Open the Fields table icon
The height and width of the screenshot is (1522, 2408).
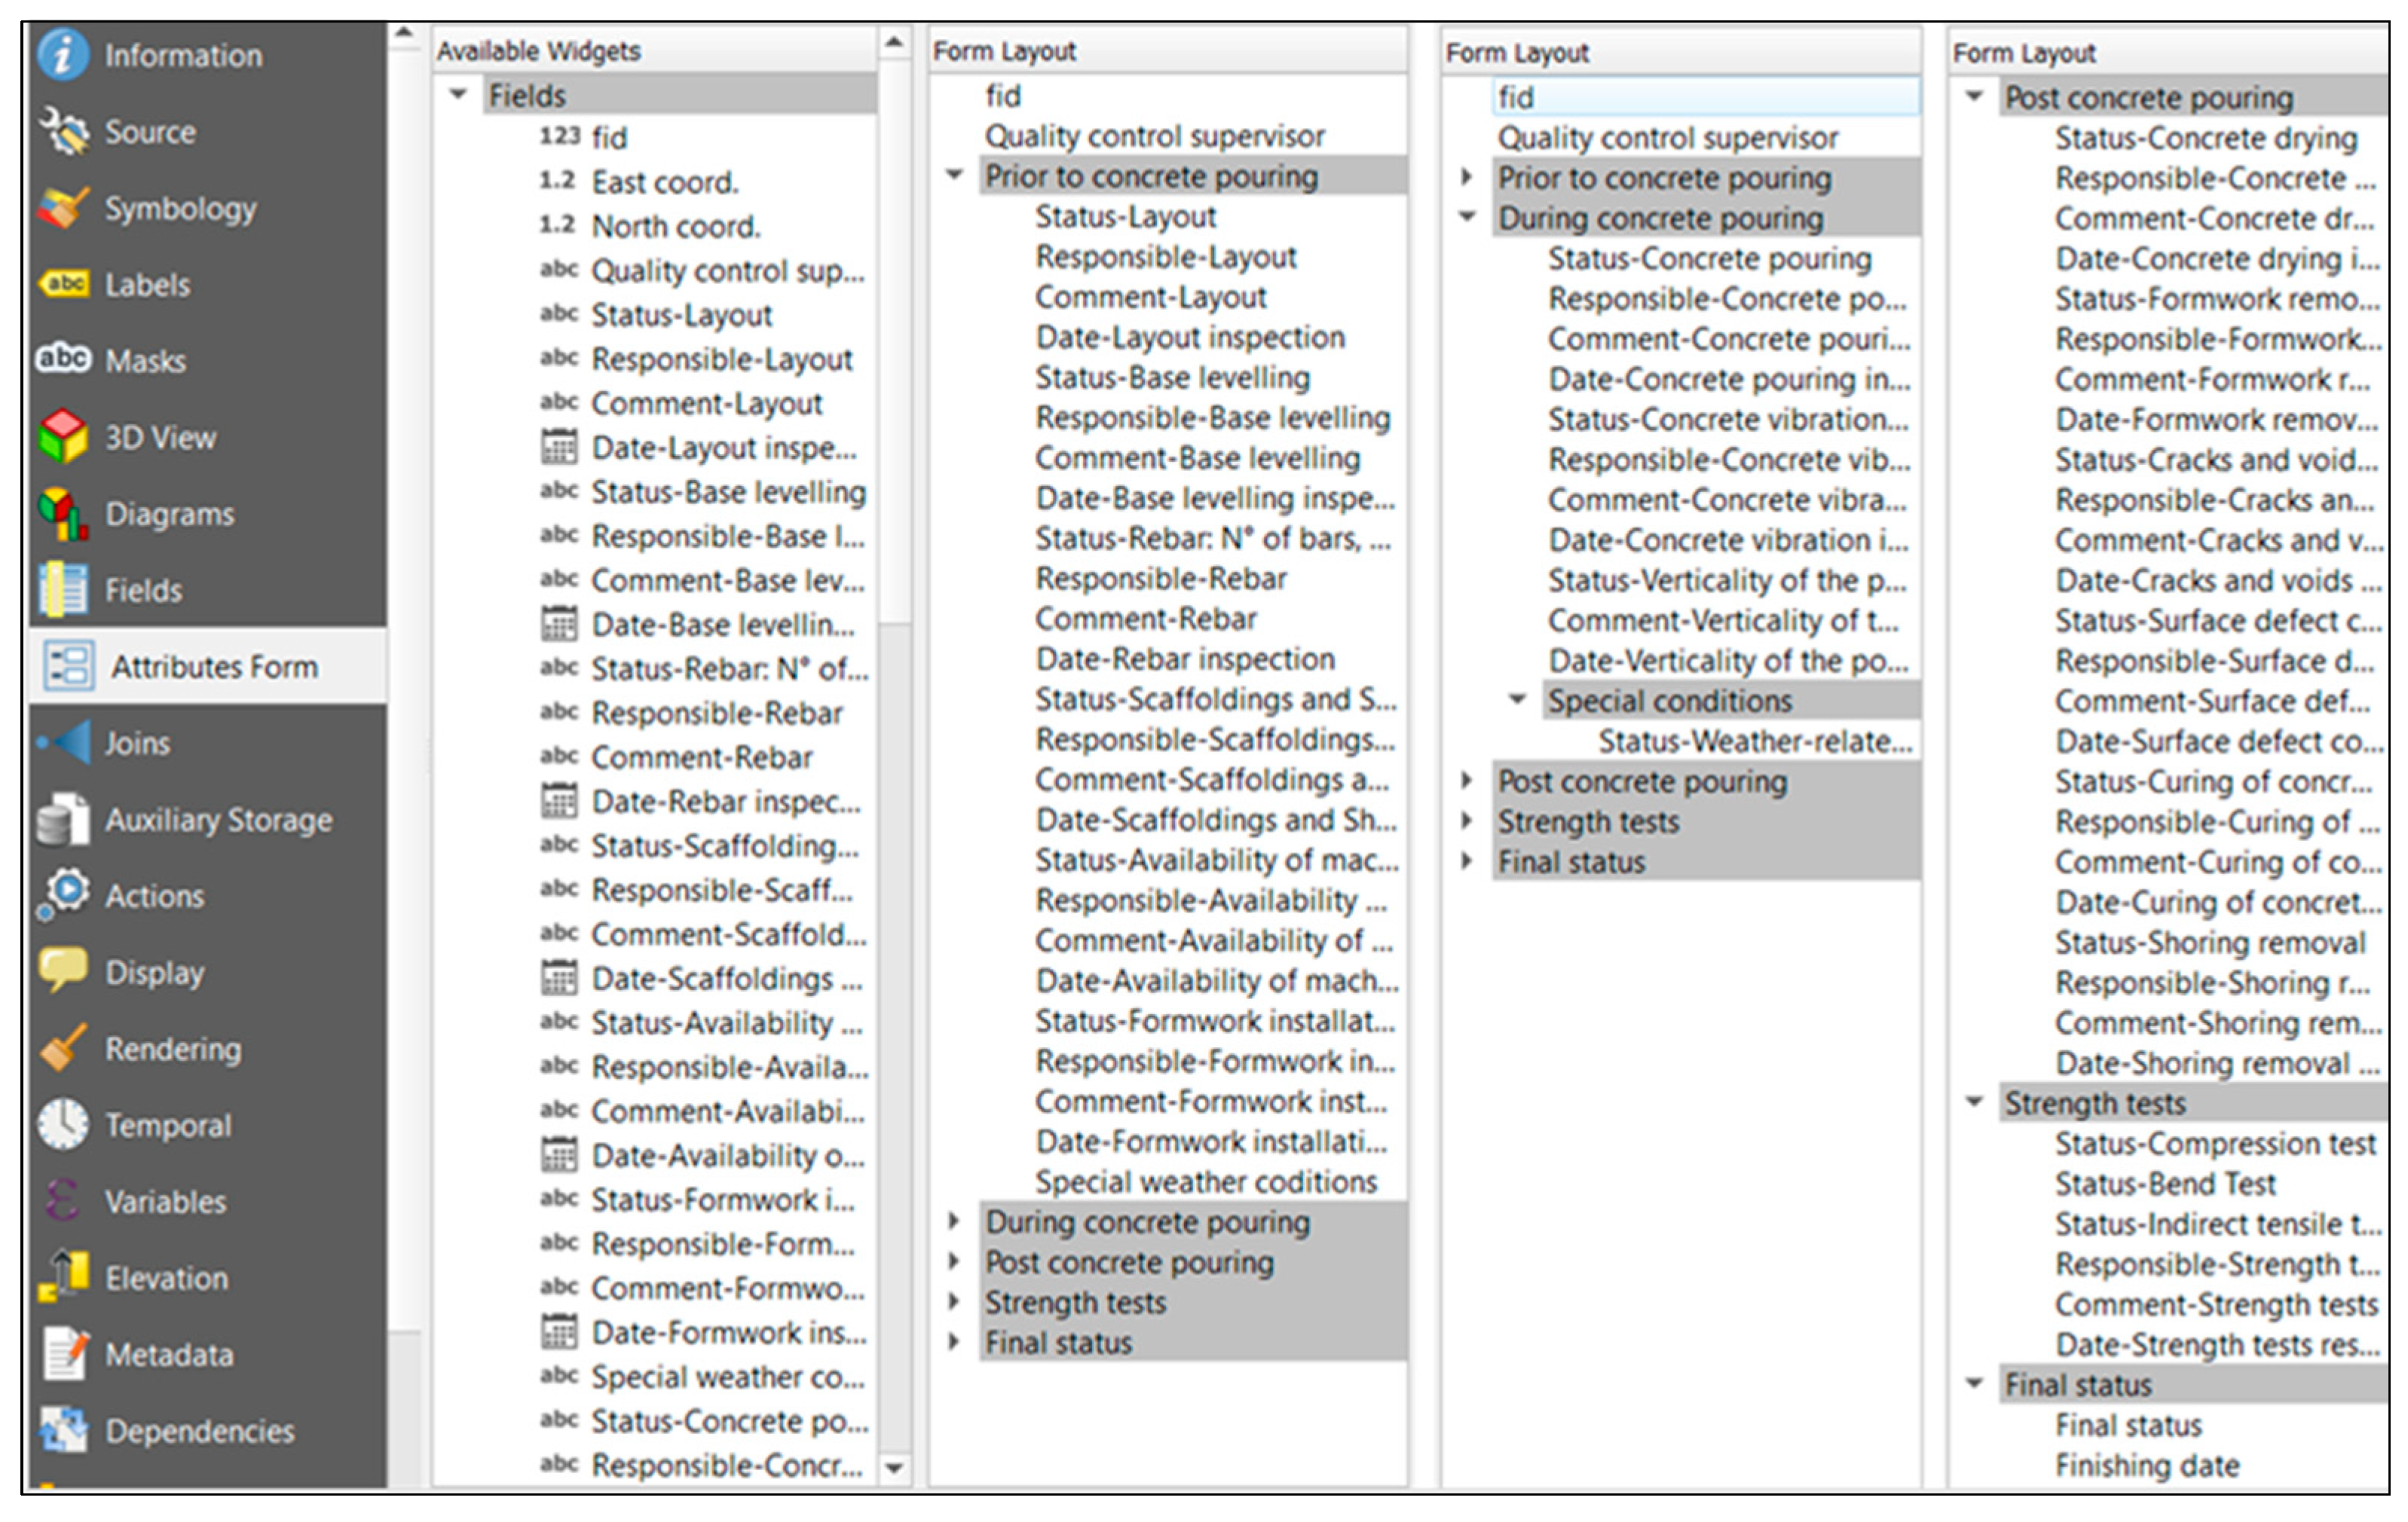tap(62, 589)
